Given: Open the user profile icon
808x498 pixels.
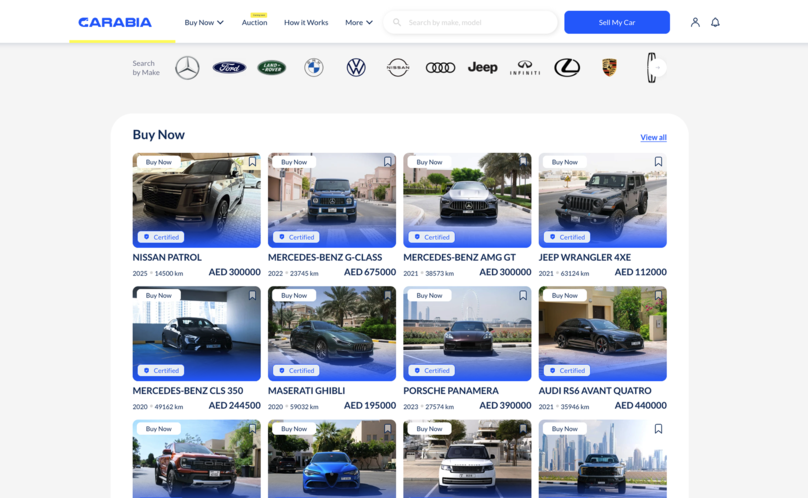Looking at the screenshot, I should click(x=695, y=22).
